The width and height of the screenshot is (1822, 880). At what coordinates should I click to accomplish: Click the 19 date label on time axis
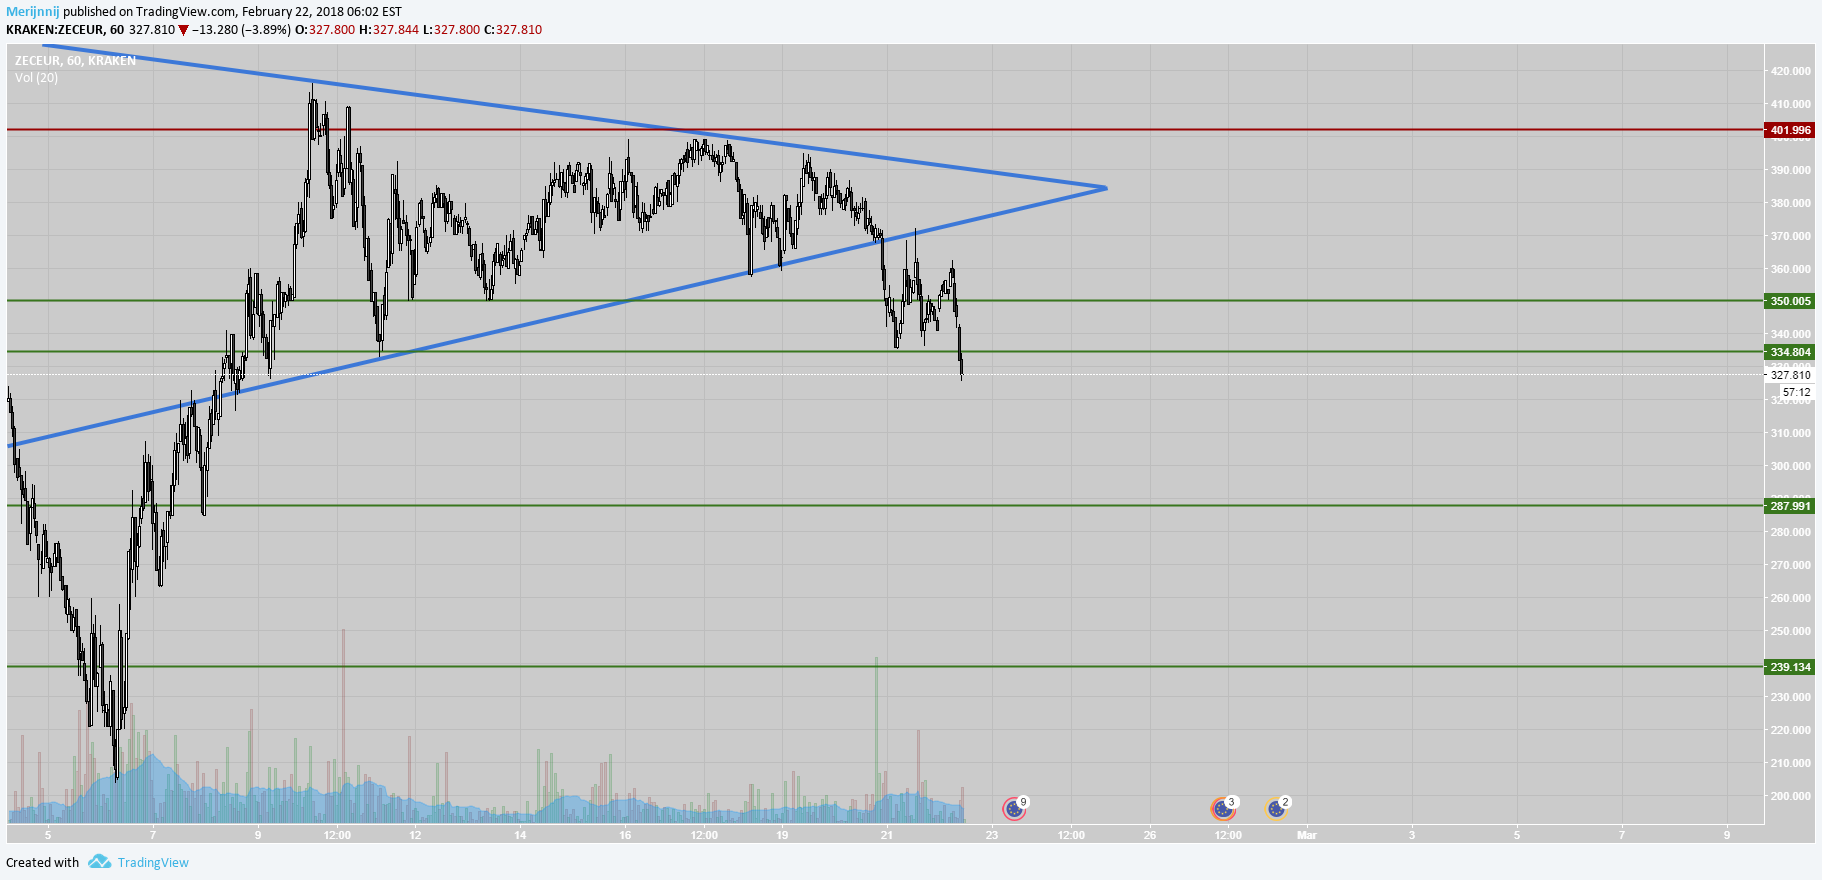[782, 835]
